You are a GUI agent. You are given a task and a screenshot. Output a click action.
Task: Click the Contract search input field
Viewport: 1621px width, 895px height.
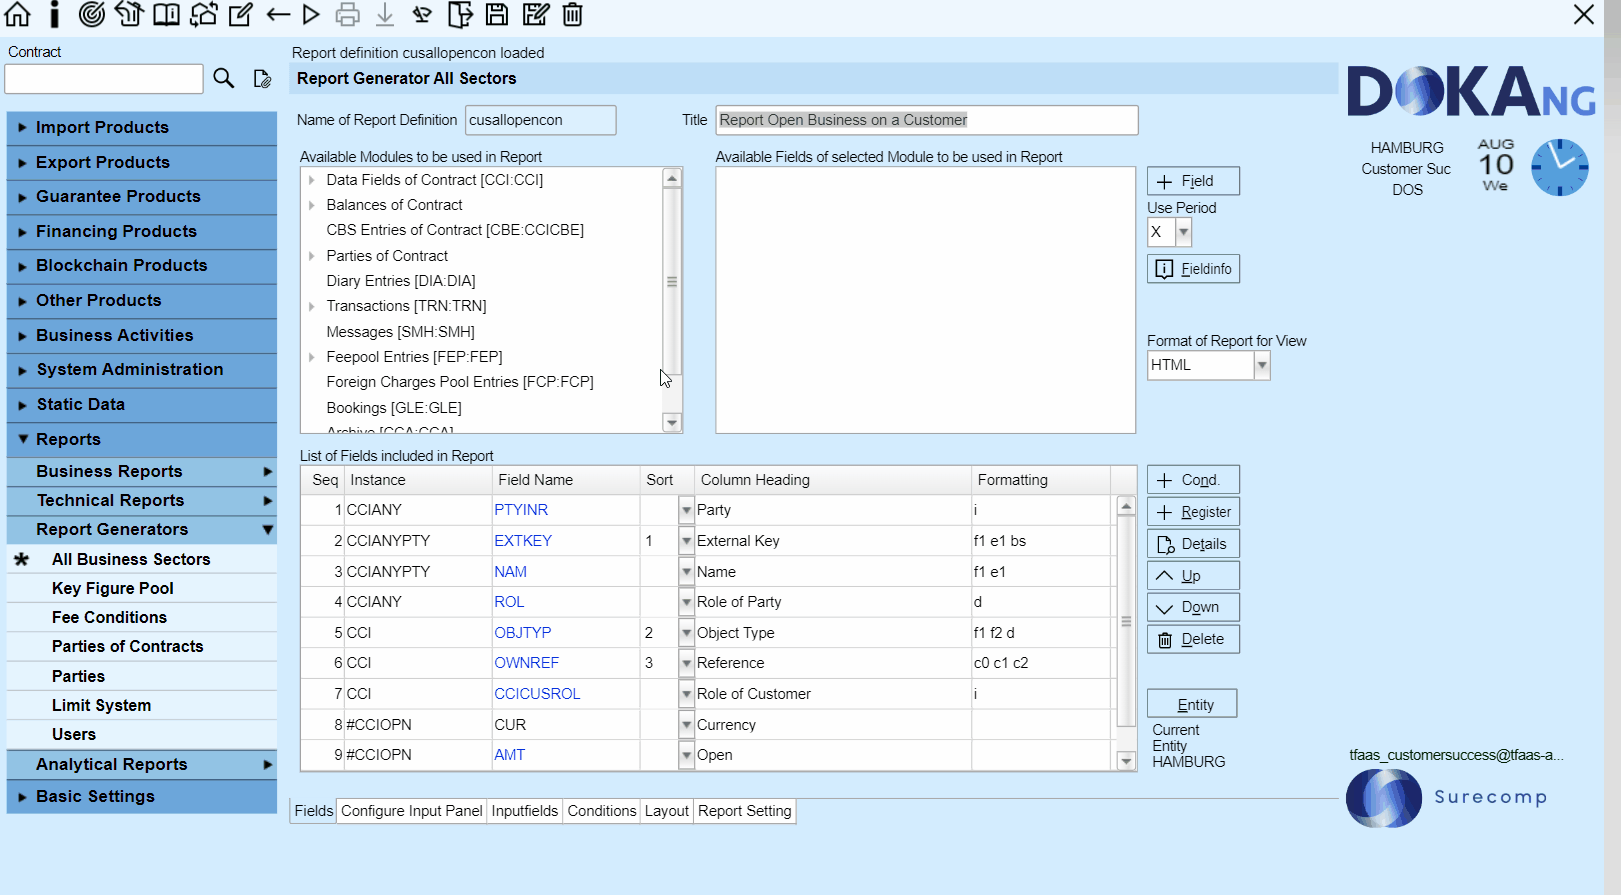pyautogui.click(x=104, y=79)
